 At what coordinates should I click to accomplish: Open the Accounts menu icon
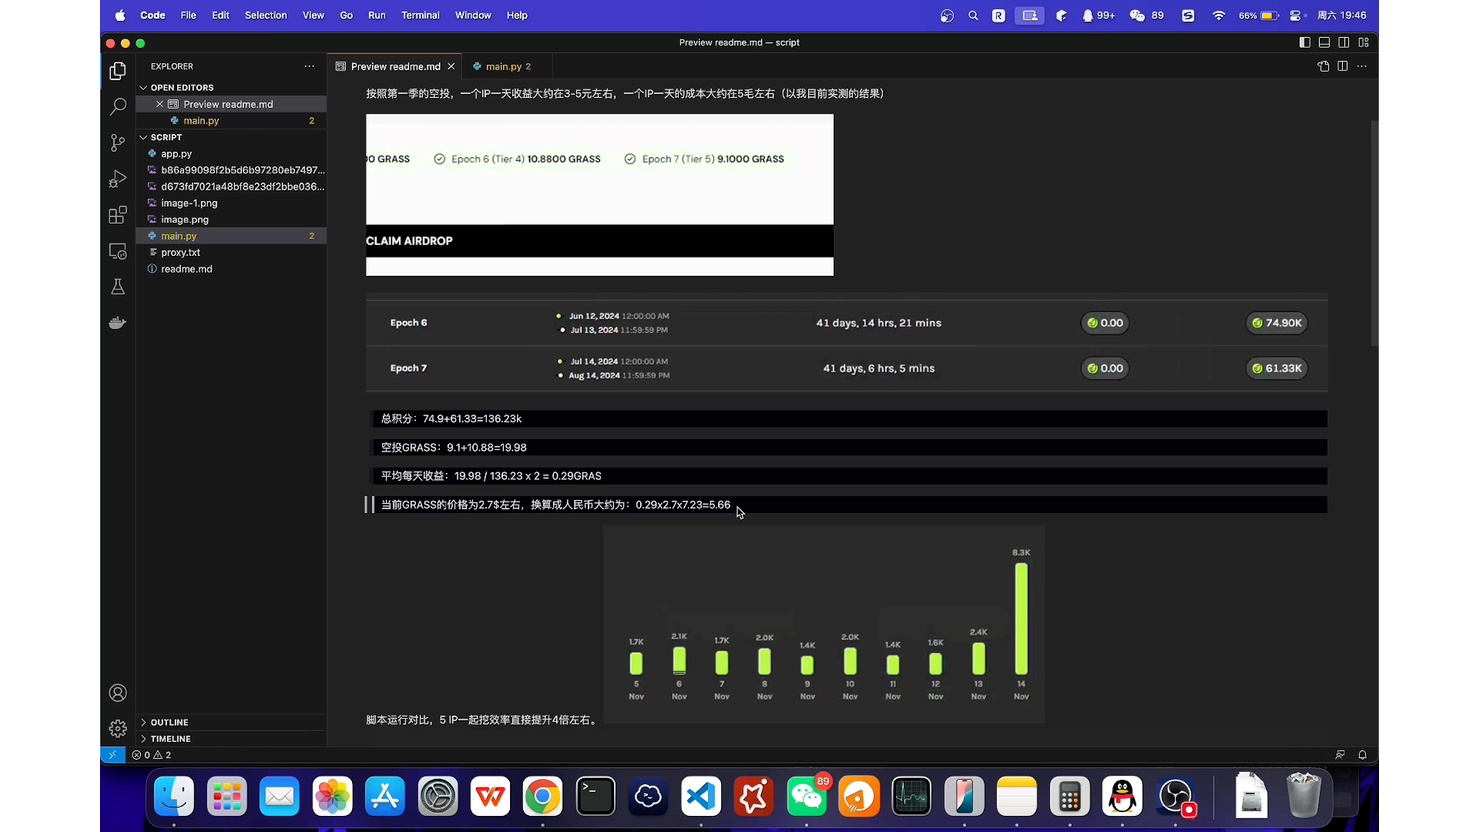(118, 693)
